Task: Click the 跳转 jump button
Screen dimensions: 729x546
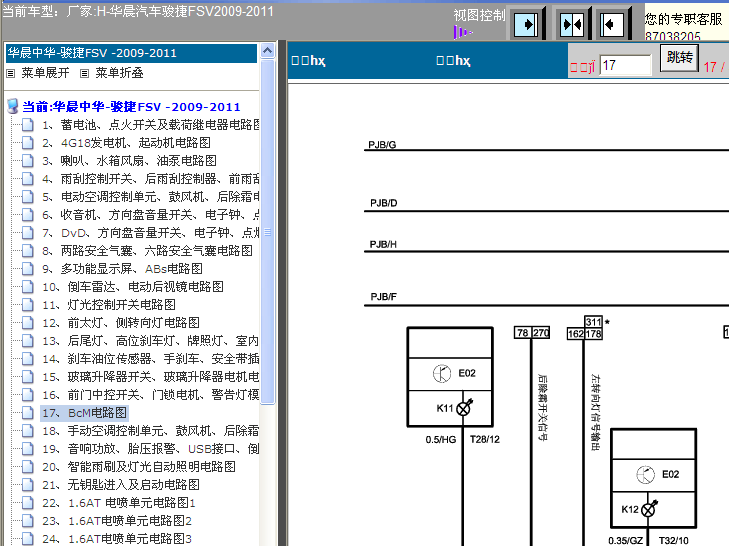Action: coord(679,58)
